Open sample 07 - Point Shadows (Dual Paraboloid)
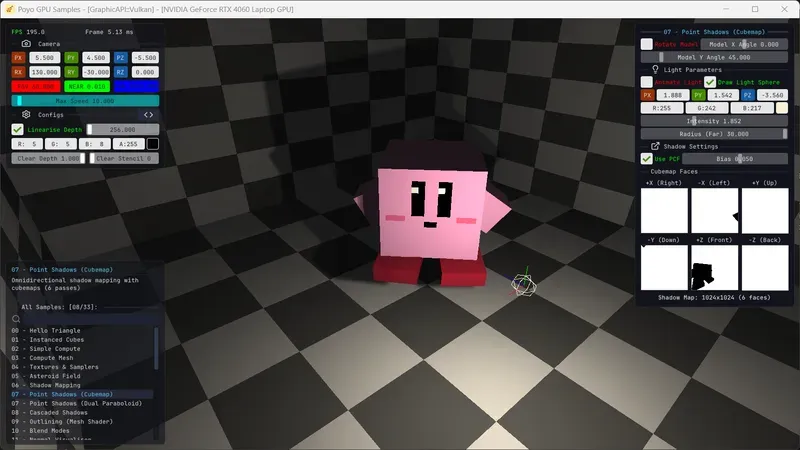This screenshot has width=800, height=450. tap(82, 404)
